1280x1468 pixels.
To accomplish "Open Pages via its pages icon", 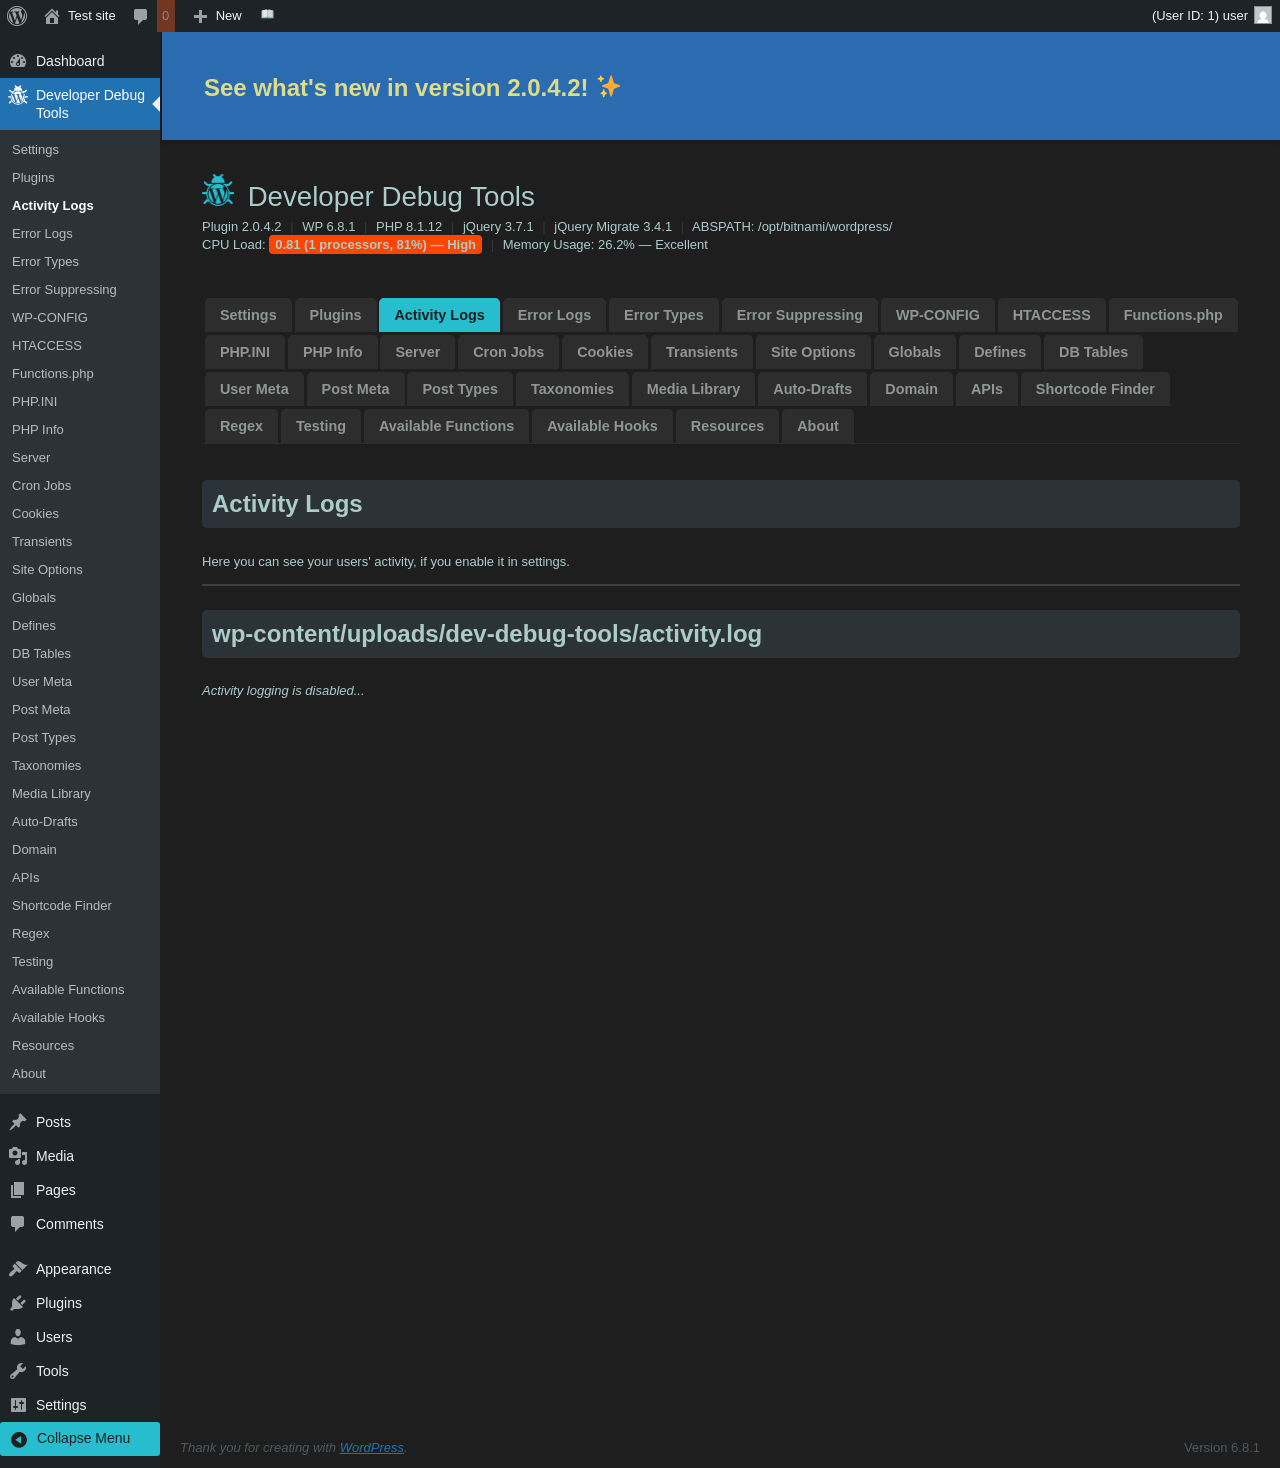I will pyautogui.click(x=18, y=1190).
